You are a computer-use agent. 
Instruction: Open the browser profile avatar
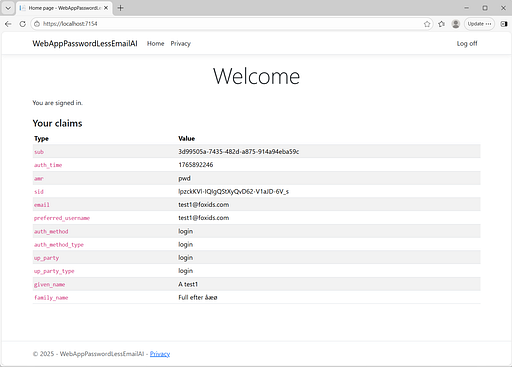click(456, 24)
